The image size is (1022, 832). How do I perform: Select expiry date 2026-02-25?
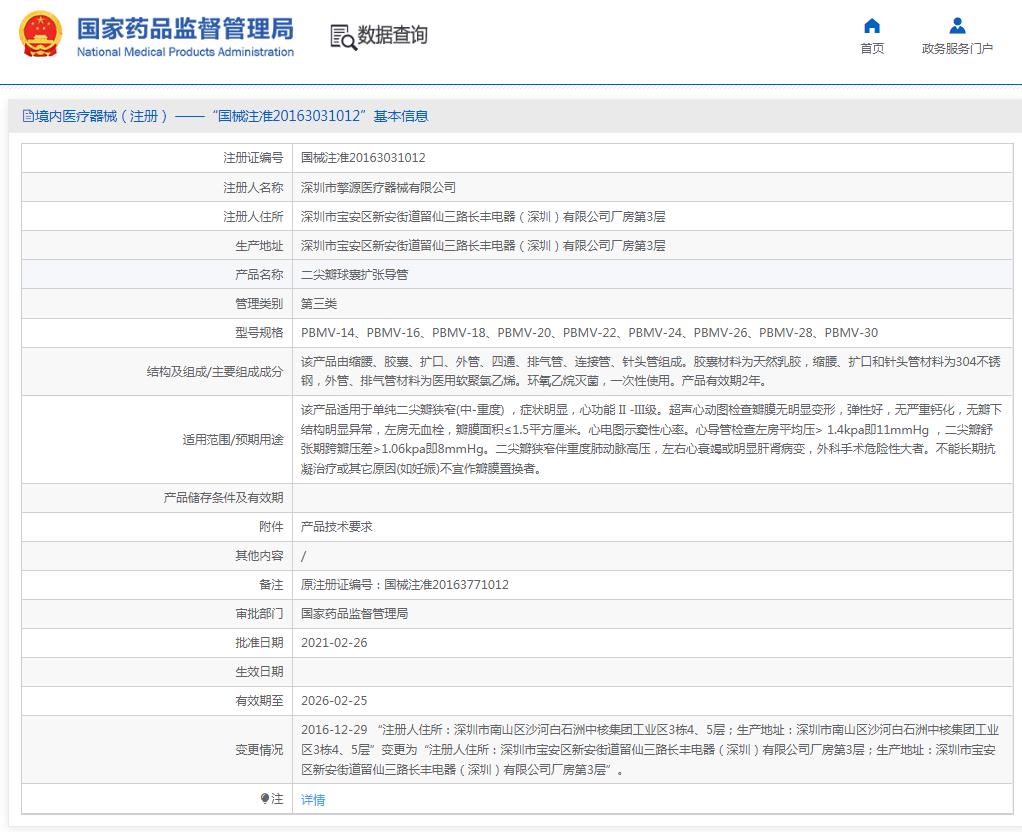pyautogui.click(x=334, y=701)
